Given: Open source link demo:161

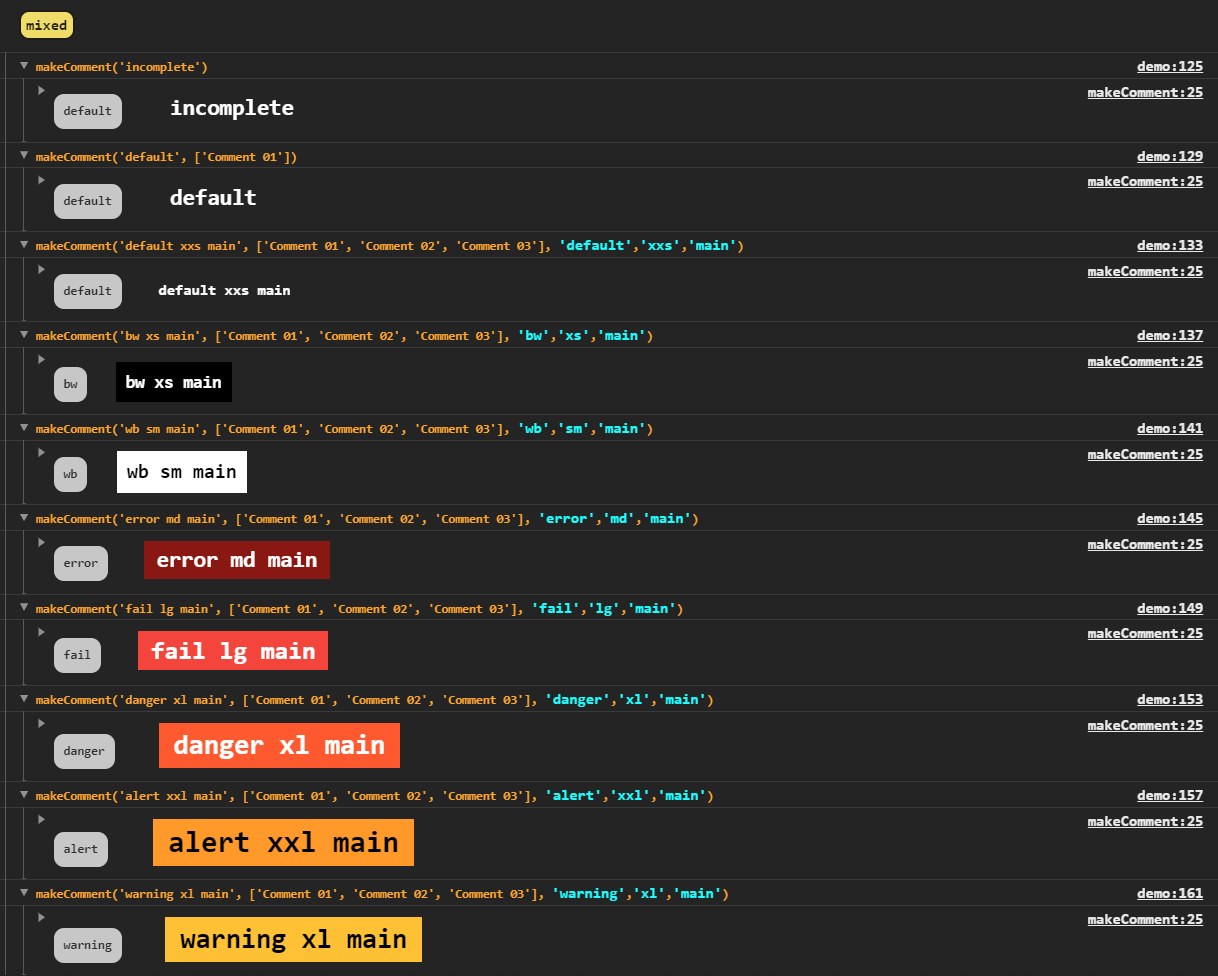Looking at the screenshot, I should click(1170, 893).
